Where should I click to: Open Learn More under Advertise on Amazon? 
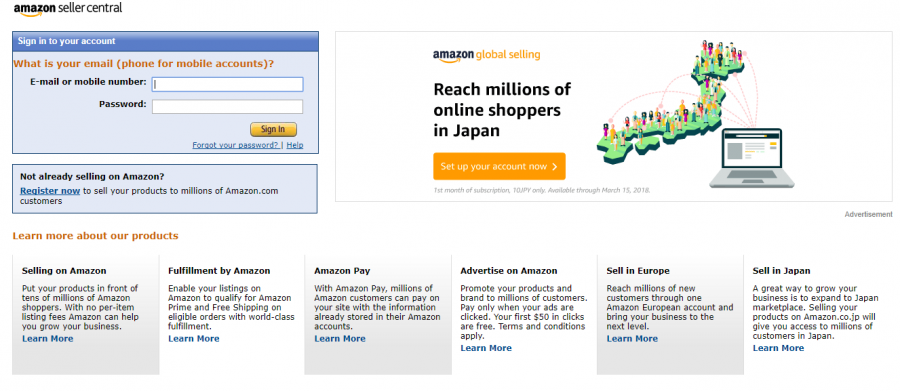[486, 348]
